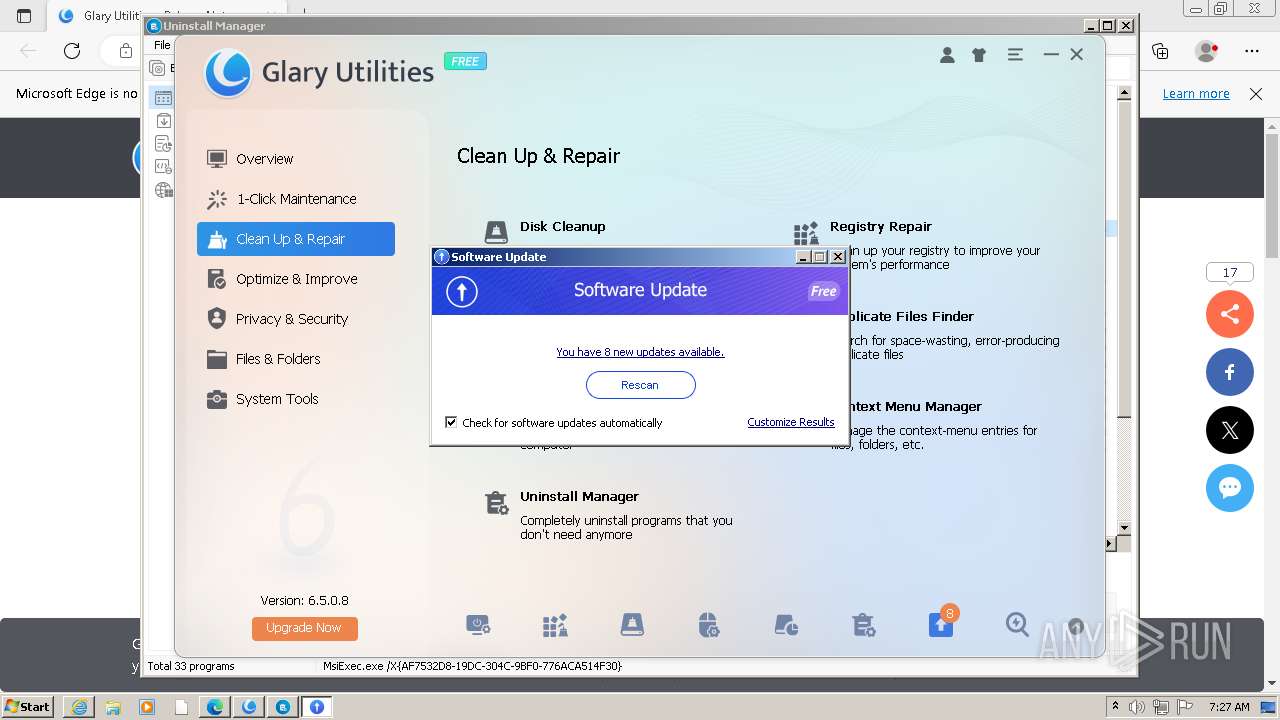Open the Registry Cleaner icon in bottom dock
Viewport: 1280px width, 720px height.
[x=555, y=625]
